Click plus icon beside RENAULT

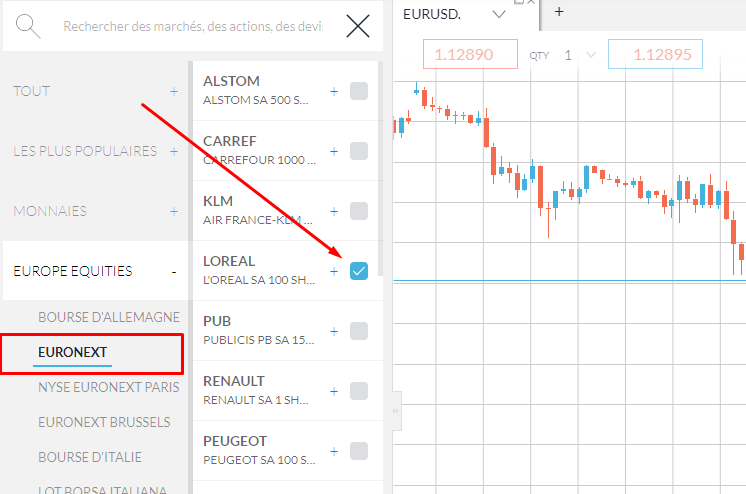point(334,391)
